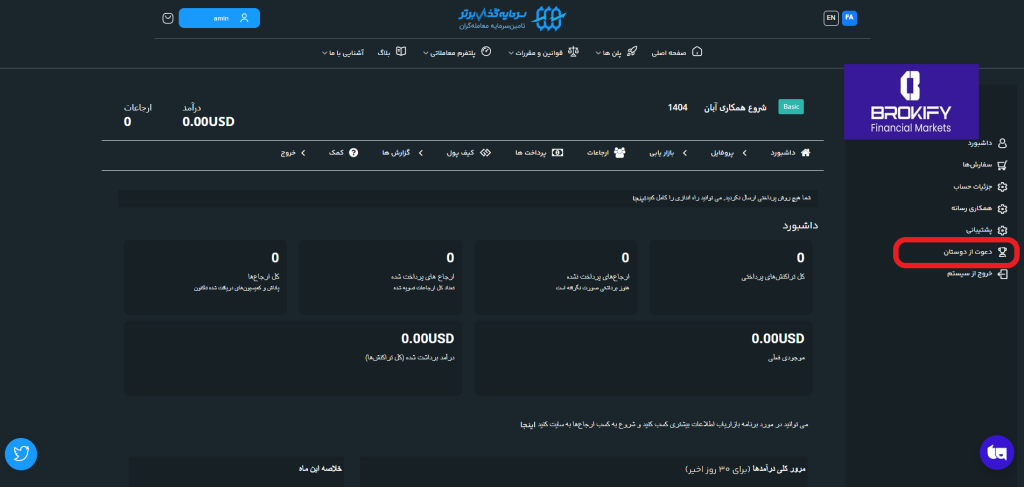
Task: Click the logout icon for خروج از سیستم
Action: coord(1003,274)
